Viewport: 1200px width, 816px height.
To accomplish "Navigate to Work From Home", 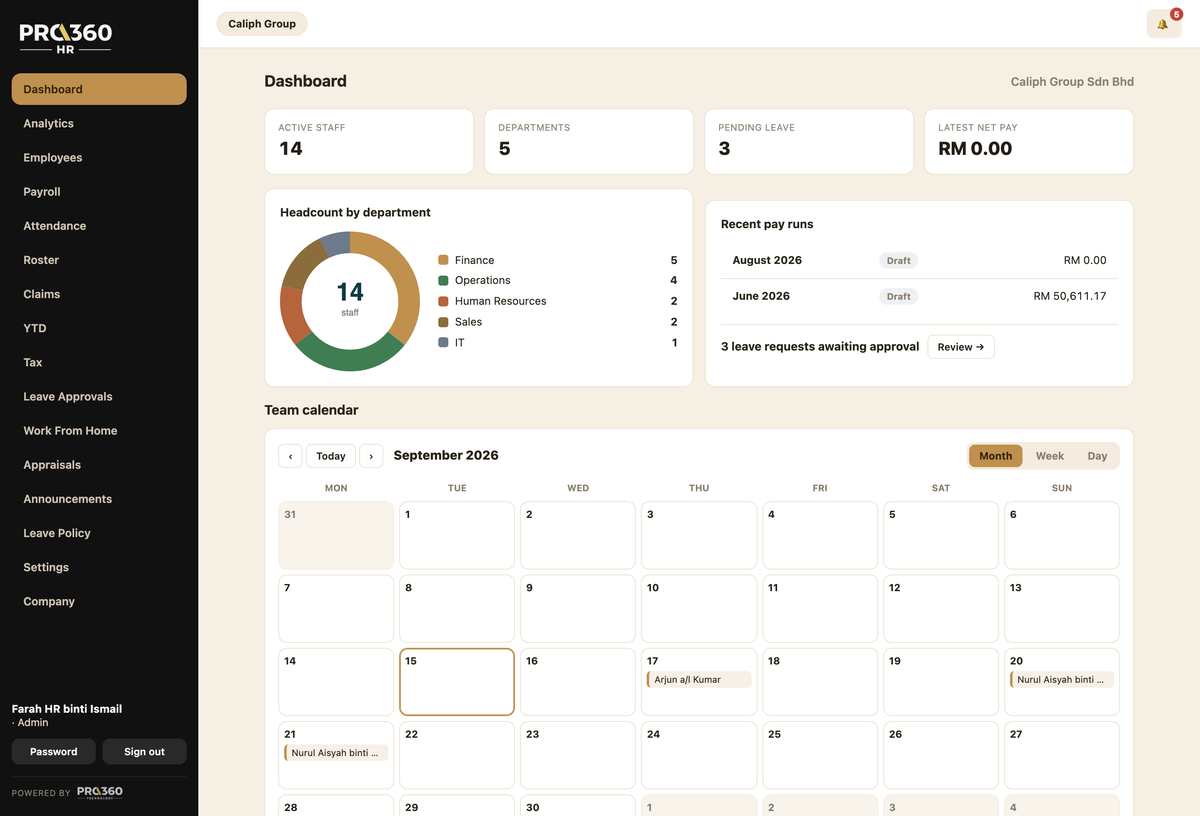I will pyautogui.click(x=99, y=430).
